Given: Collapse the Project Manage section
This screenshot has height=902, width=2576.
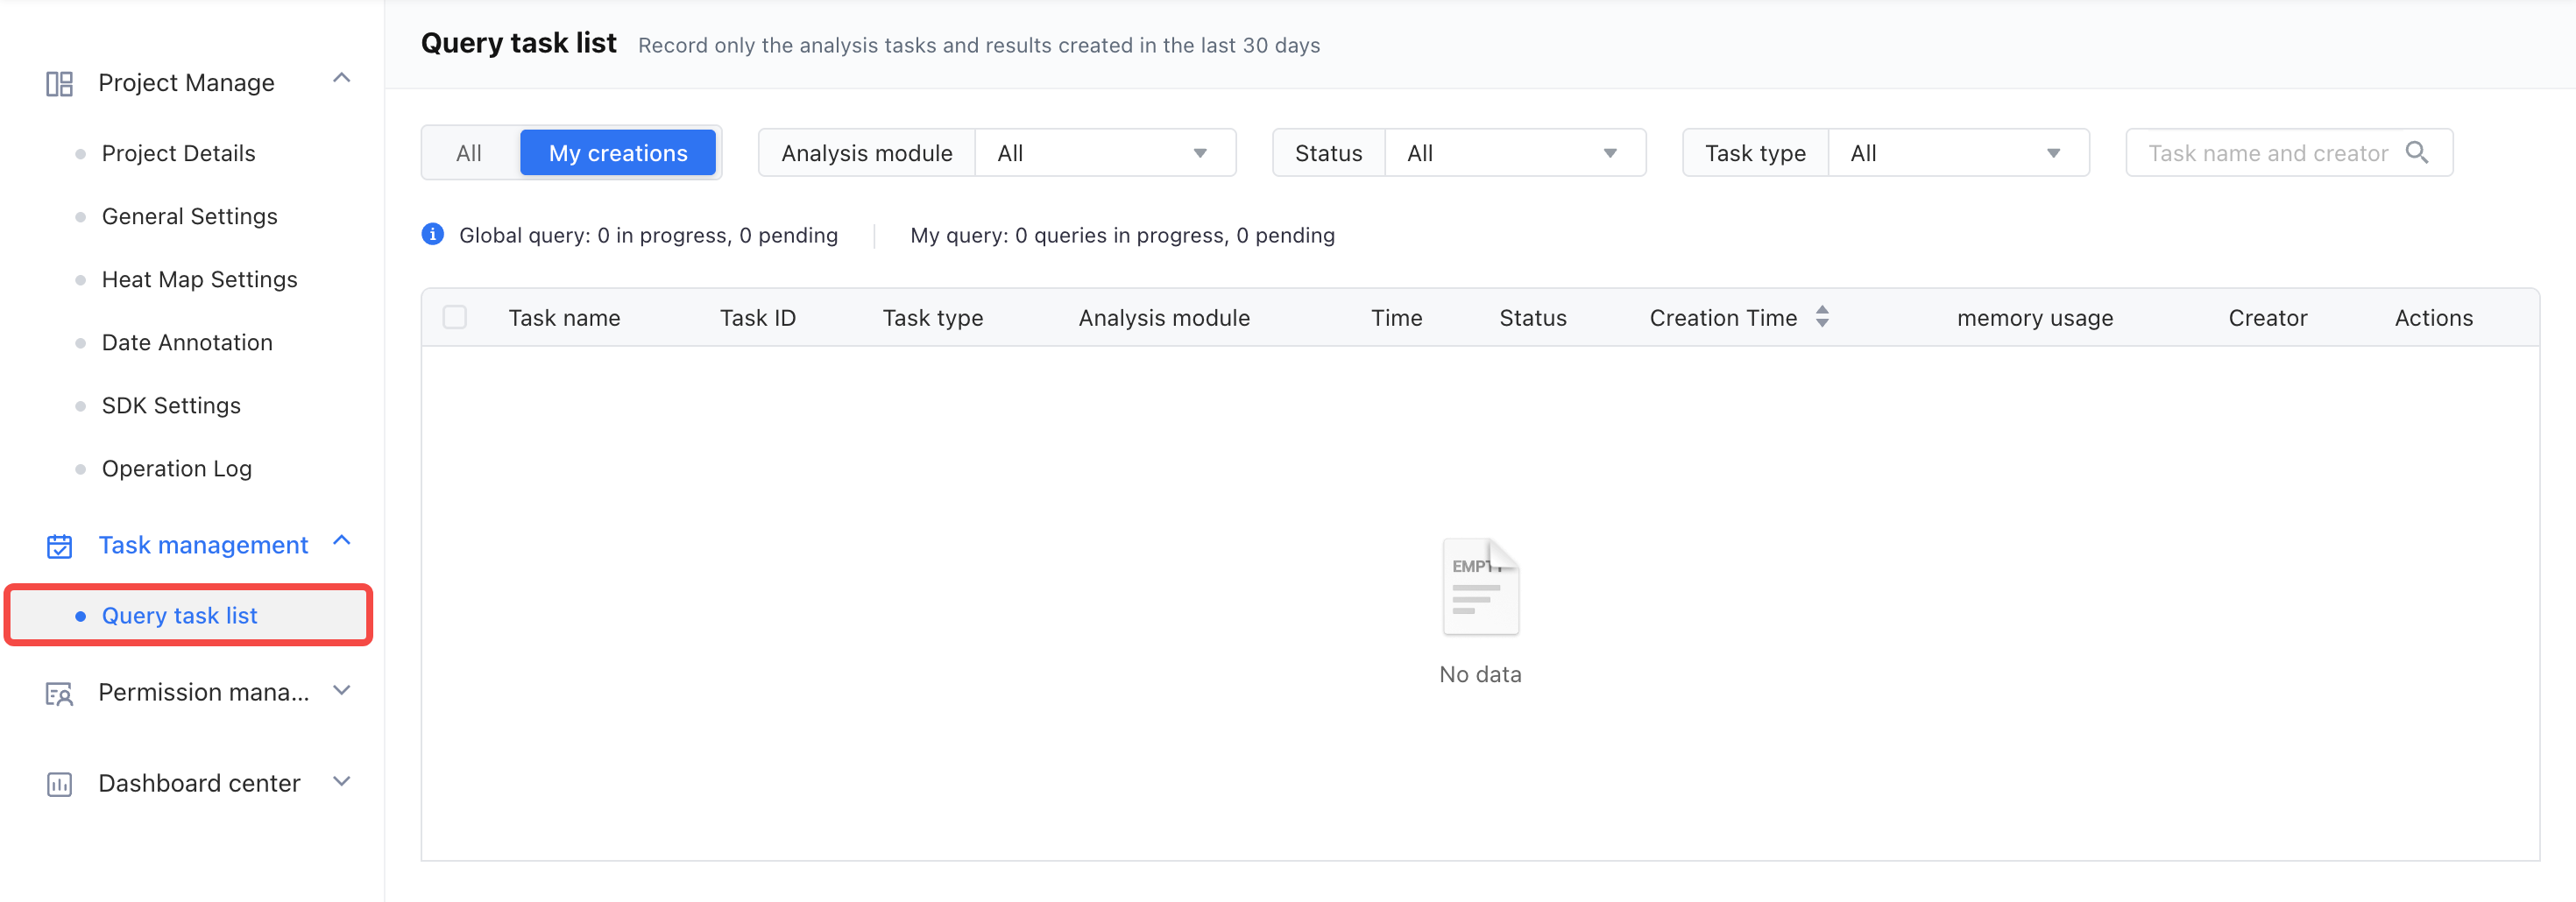Looking at the screenshot, I should coord(341,78).
